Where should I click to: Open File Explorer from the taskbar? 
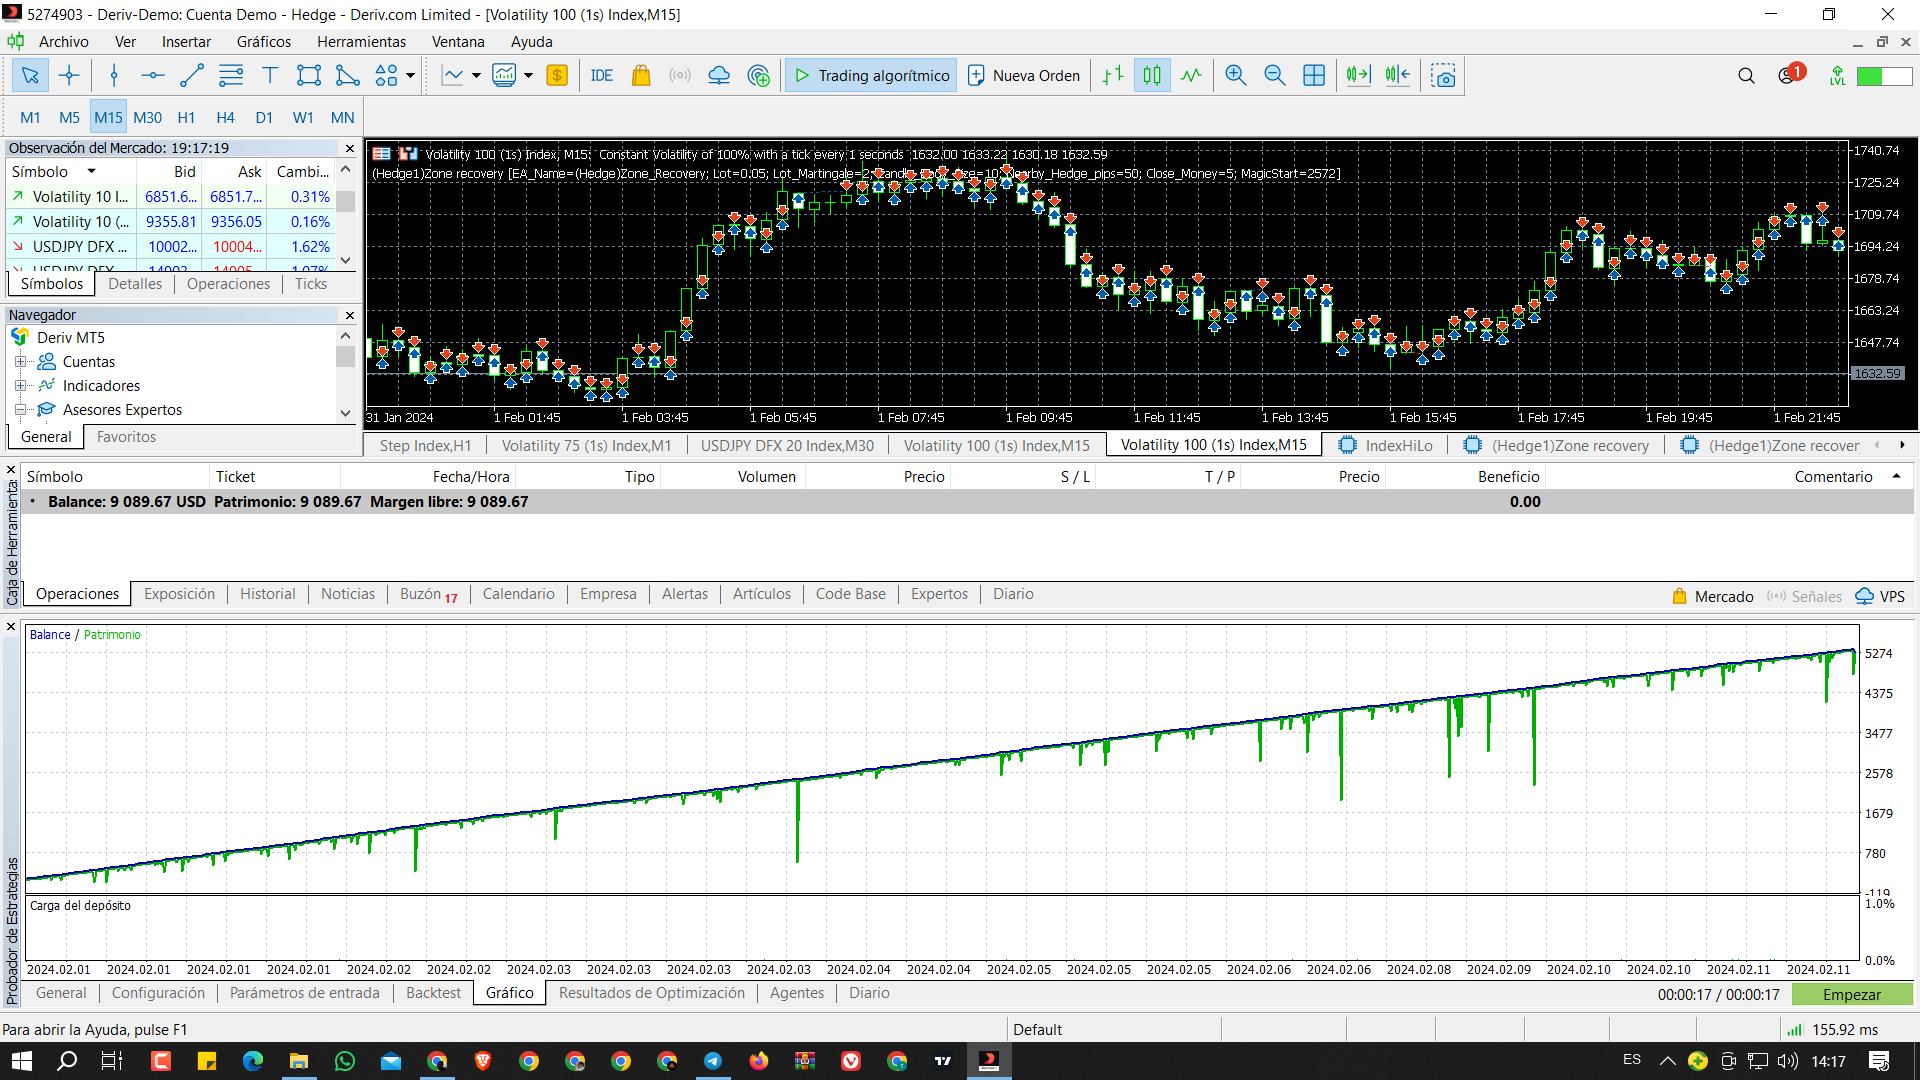299,1061
